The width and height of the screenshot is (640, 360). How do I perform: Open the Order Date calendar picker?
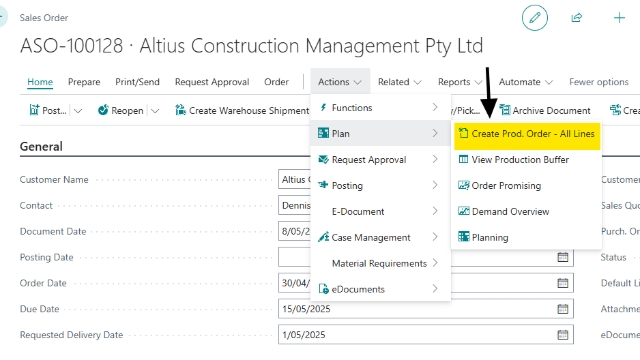point(563,283)
